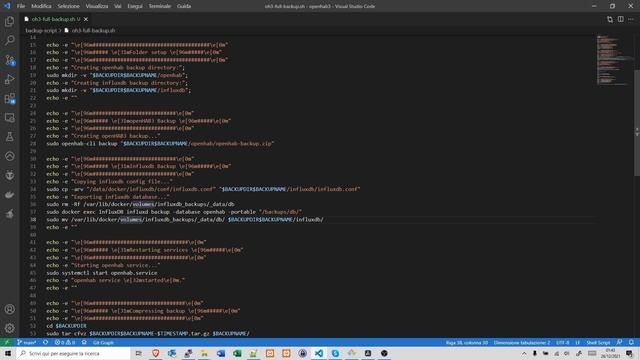Click the 'cd $BACKUPDIR' line of code
Viewport: 640px width, 360px height.
(x=66, y=326)
